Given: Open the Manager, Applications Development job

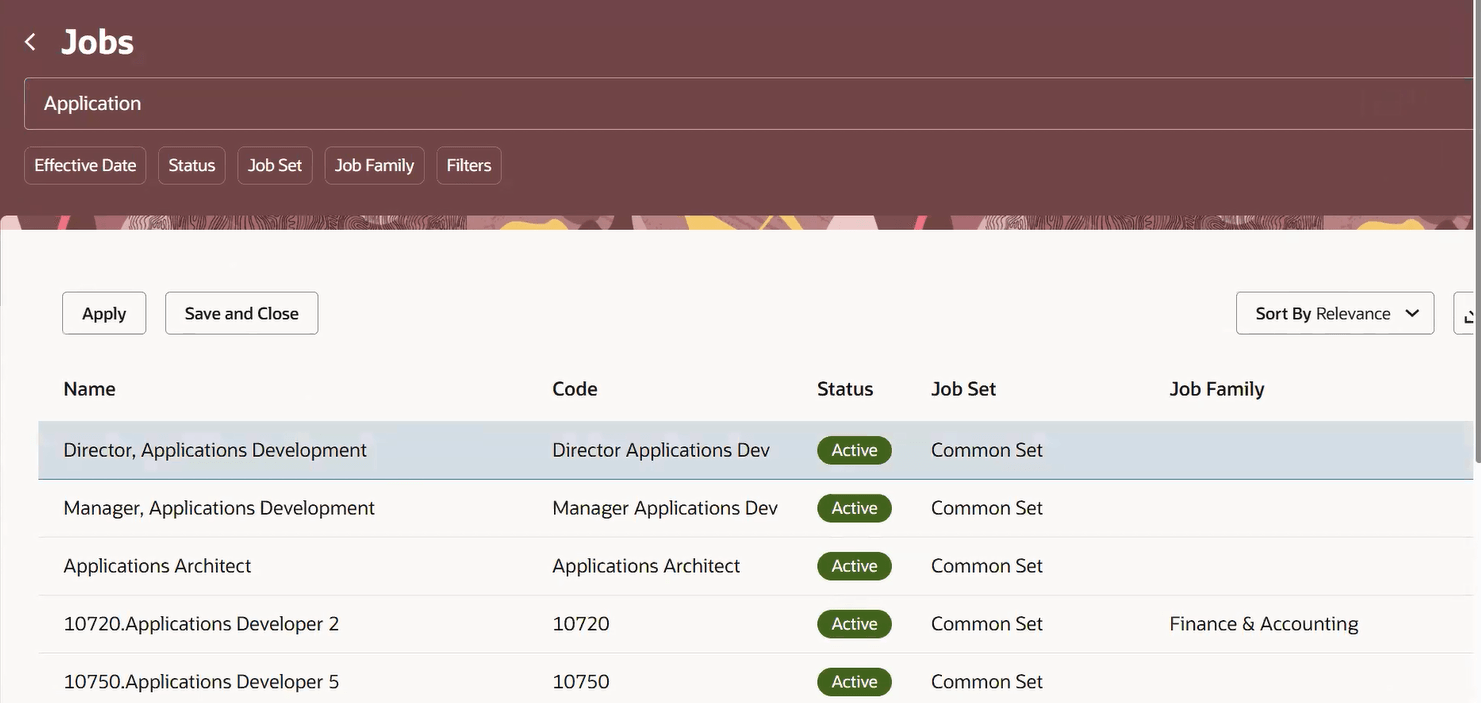Looking at the screenshot, I should coord(219,507).
